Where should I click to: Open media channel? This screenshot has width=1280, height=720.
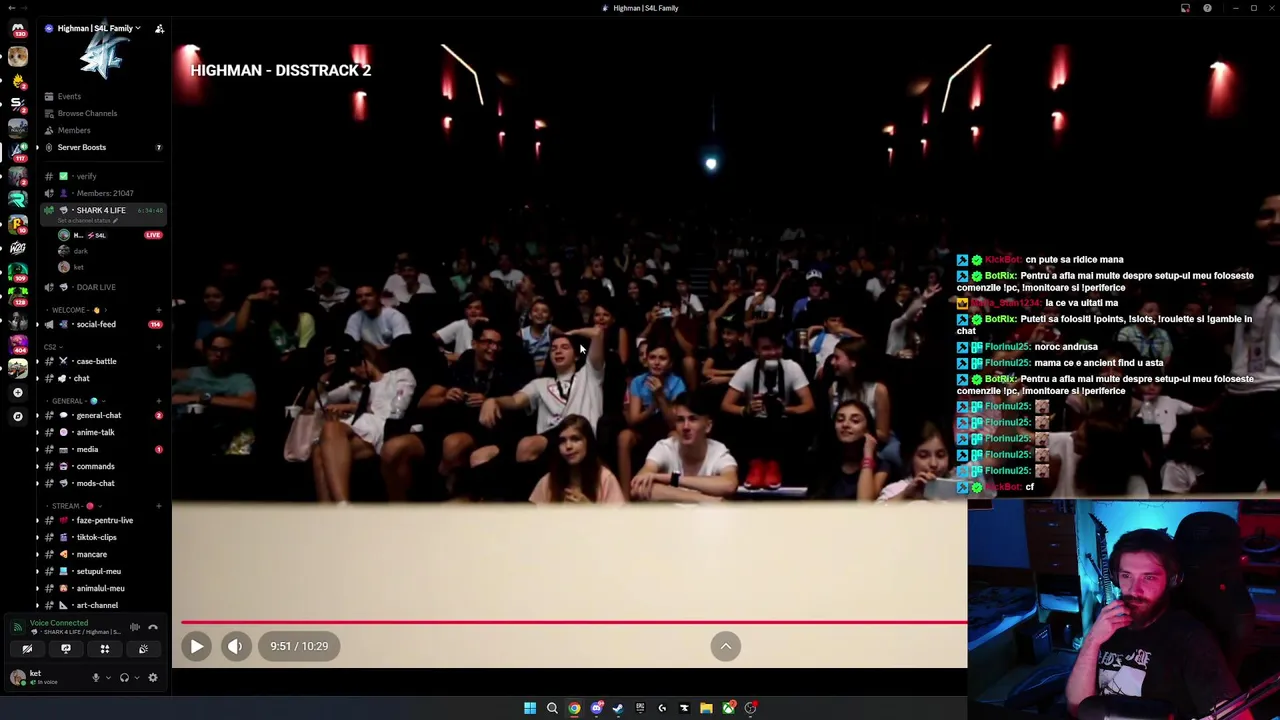tap(103, 449)
